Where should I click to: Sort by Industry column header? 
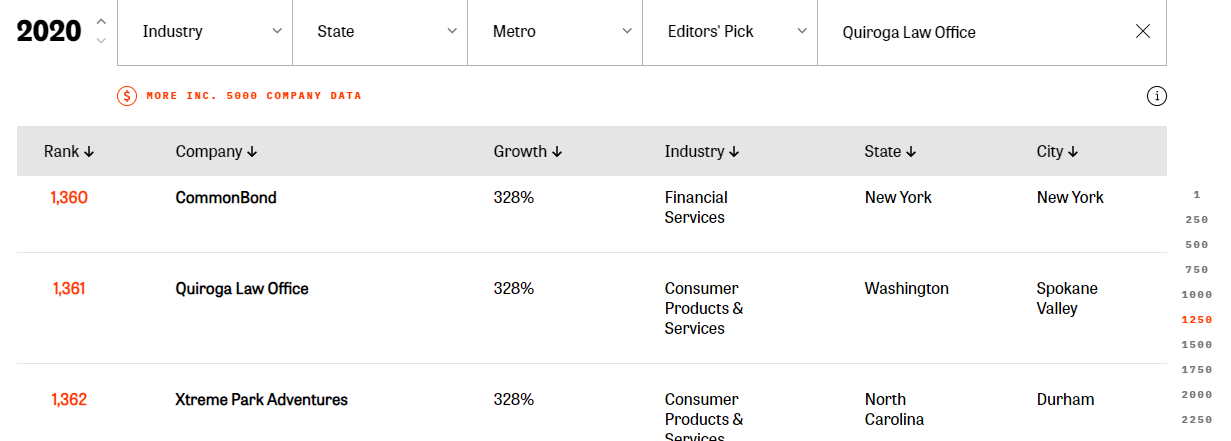point(702,152)
